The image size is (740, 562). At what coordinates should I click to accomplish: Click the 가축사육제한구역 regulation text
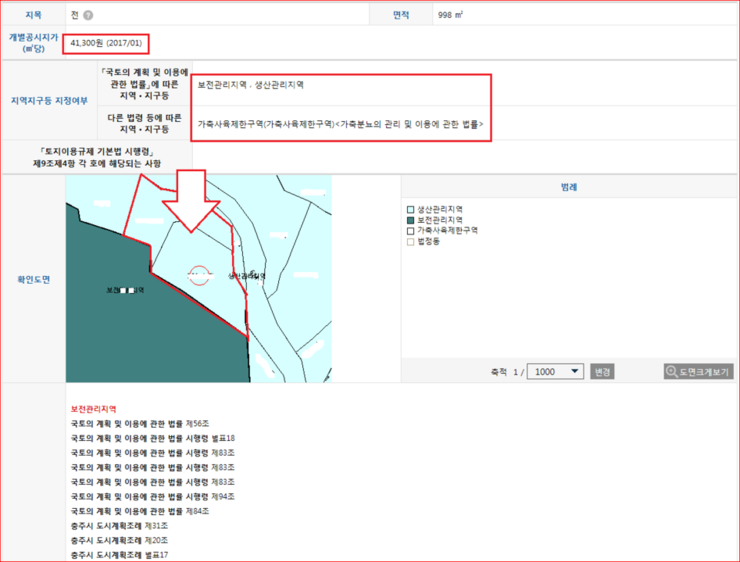pyautogui.click(x=340, y=124)
